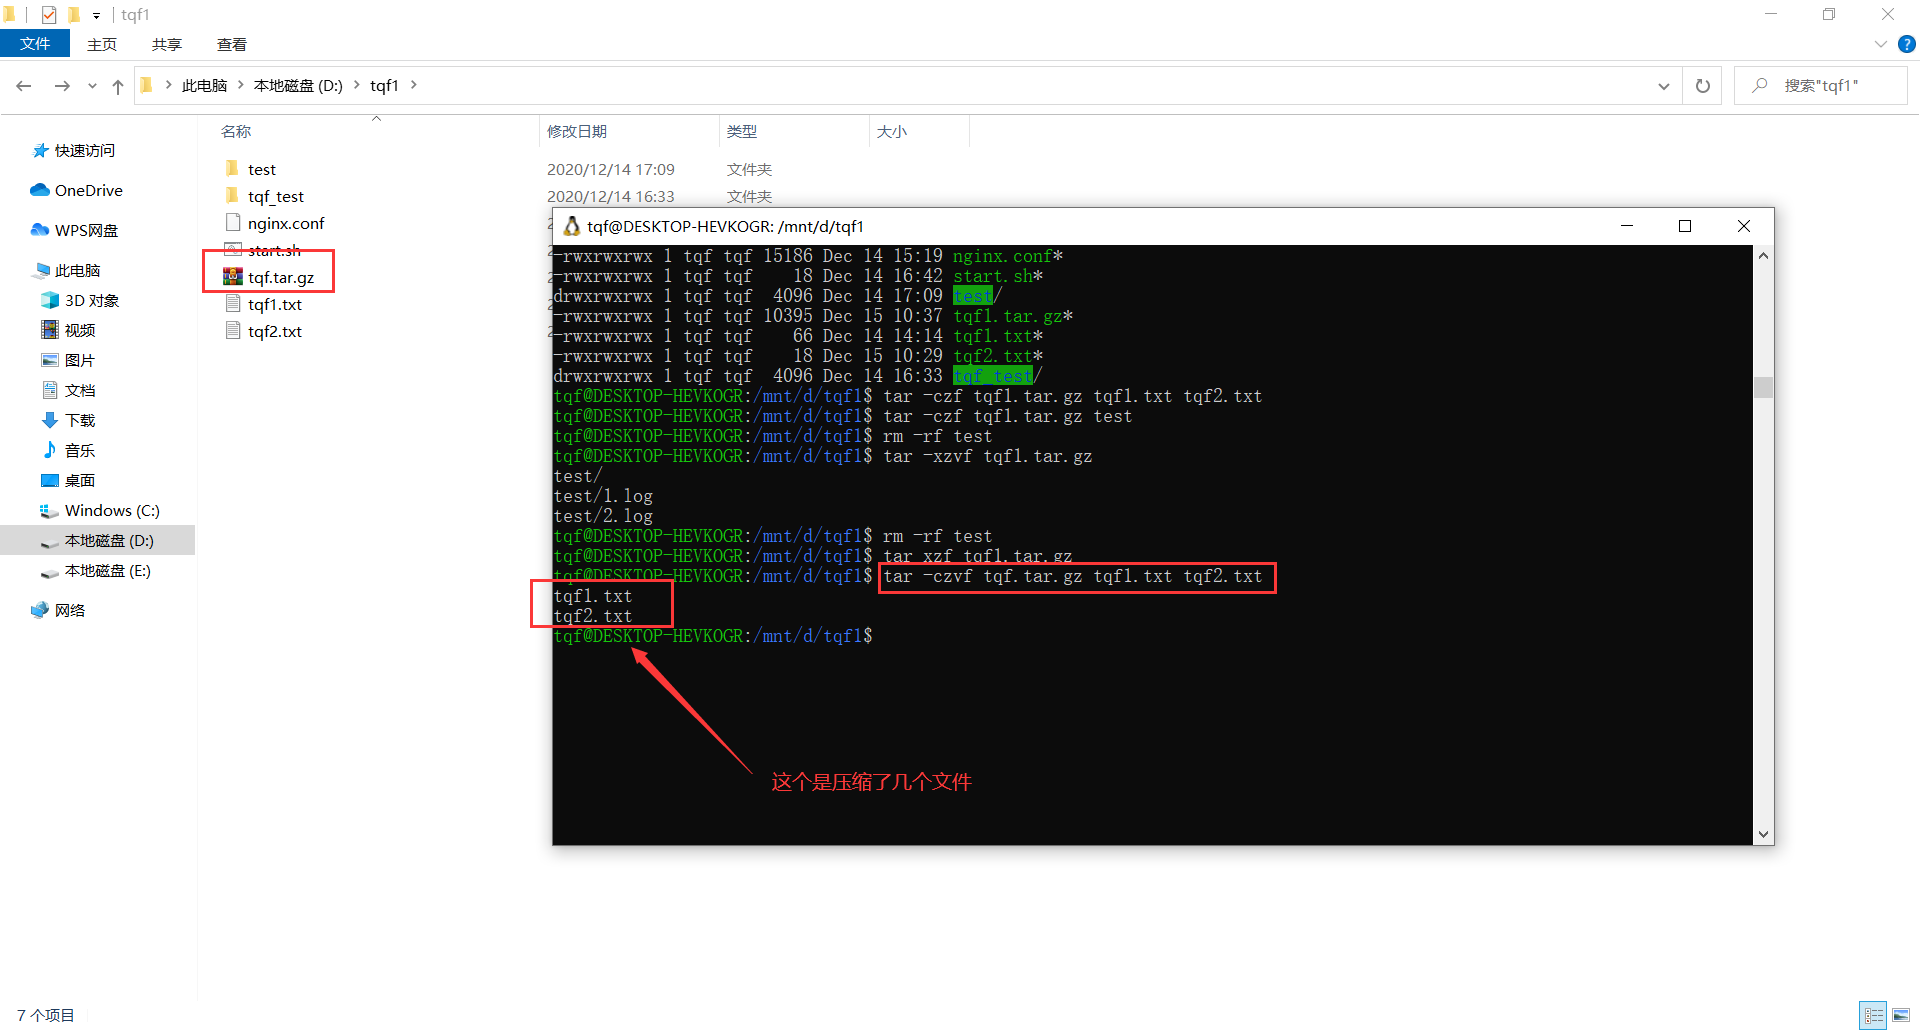Expand the ribbon with the chevron

pos(1880,44)
